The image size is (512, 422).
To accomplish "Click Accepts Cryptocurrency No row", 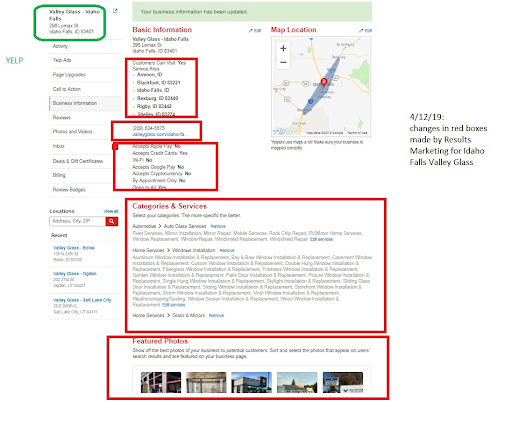I will click(x=162, y=174).
